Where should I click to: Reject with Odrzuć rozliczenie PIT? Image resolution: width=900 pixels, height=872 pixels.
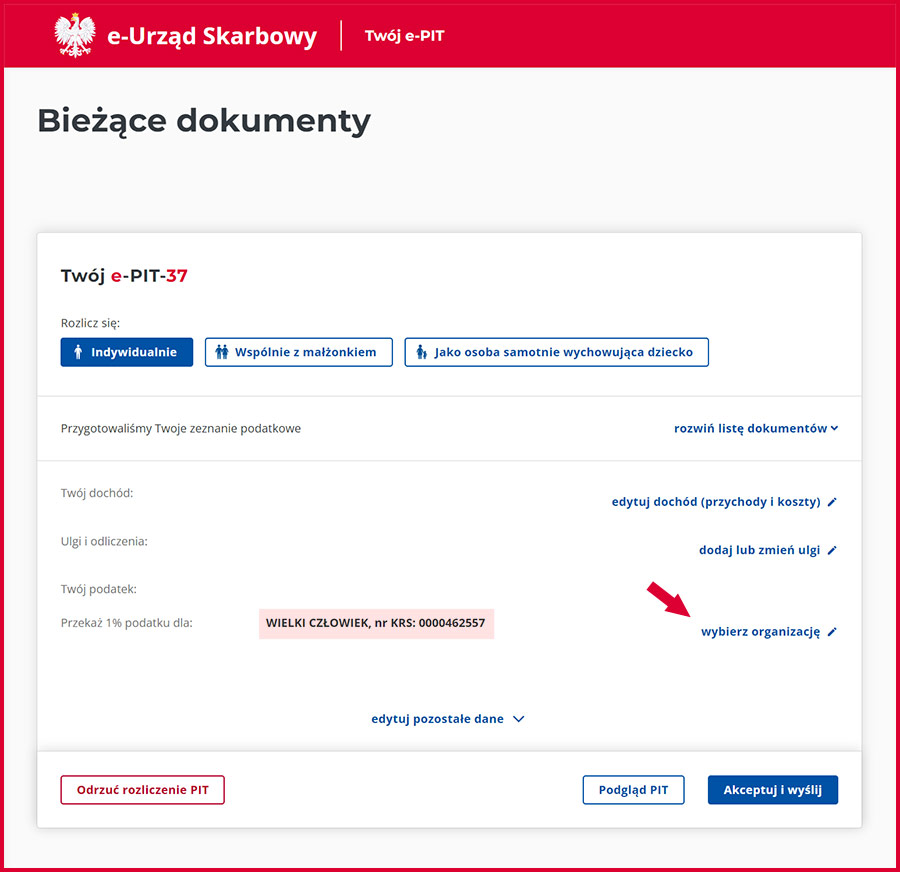pyautogui.click(x=142, y=790)
